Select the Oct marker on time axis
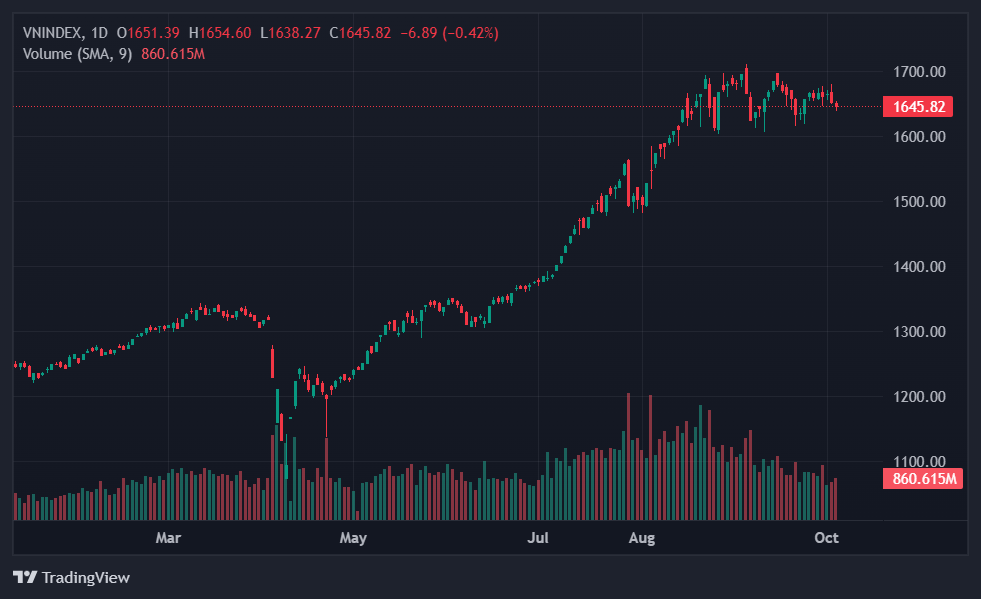 [x=826, y=538]
